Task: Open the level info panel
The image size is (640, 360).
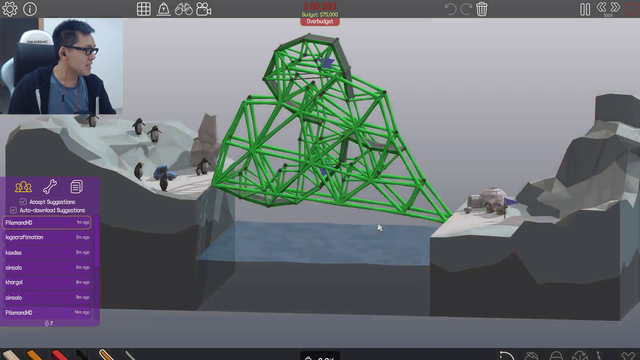Action: (30, 9)
